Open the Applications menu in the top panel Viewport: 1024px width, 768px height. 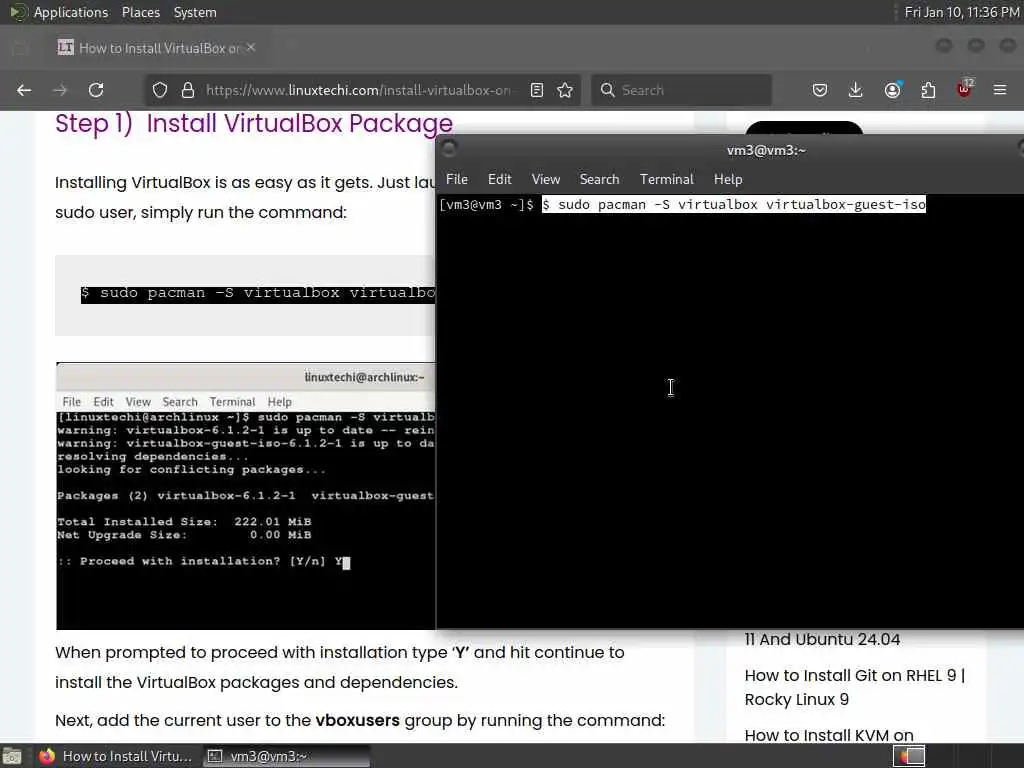(x=71, y=12)
